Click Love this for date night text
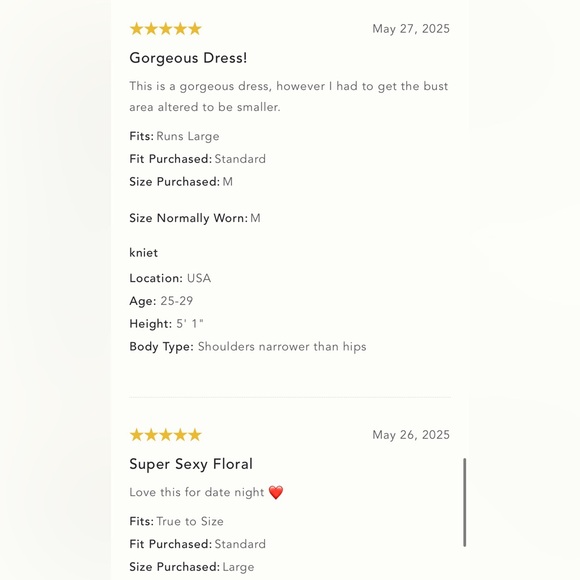This screenshot has width=580, height=580. coord(196,492)
